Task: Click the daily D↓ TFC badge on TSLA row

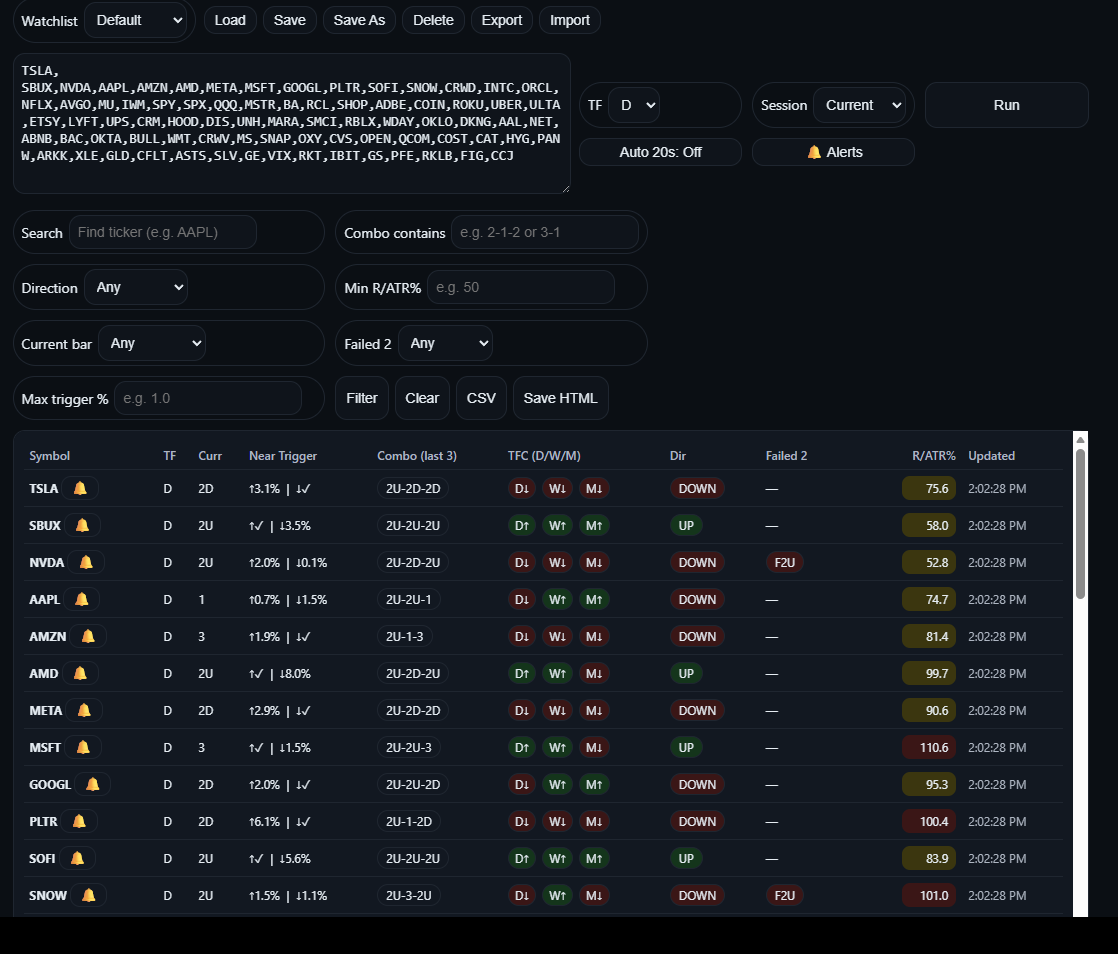Action: click(521, 488)
